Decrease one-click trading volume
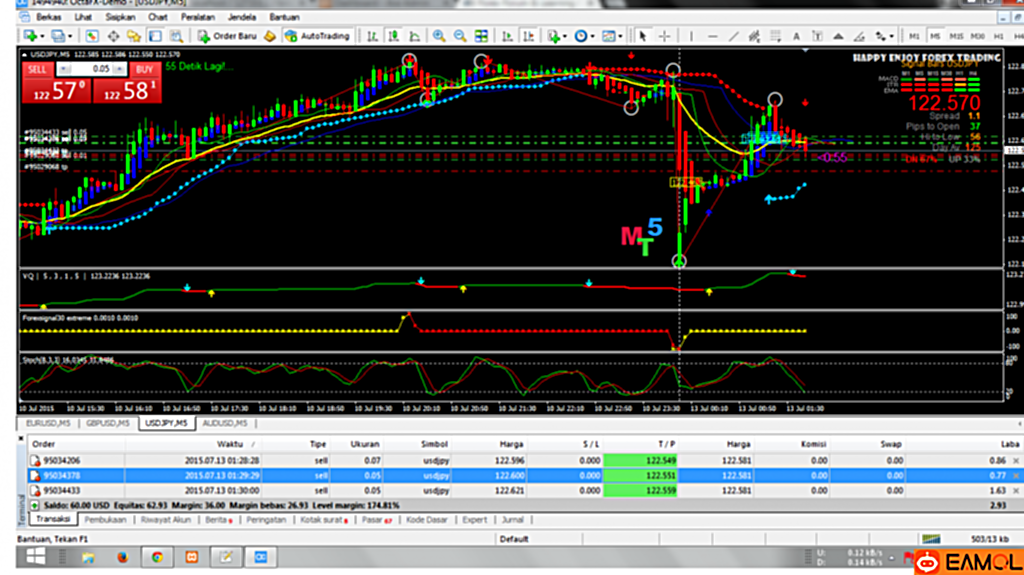 pos(64,69)
